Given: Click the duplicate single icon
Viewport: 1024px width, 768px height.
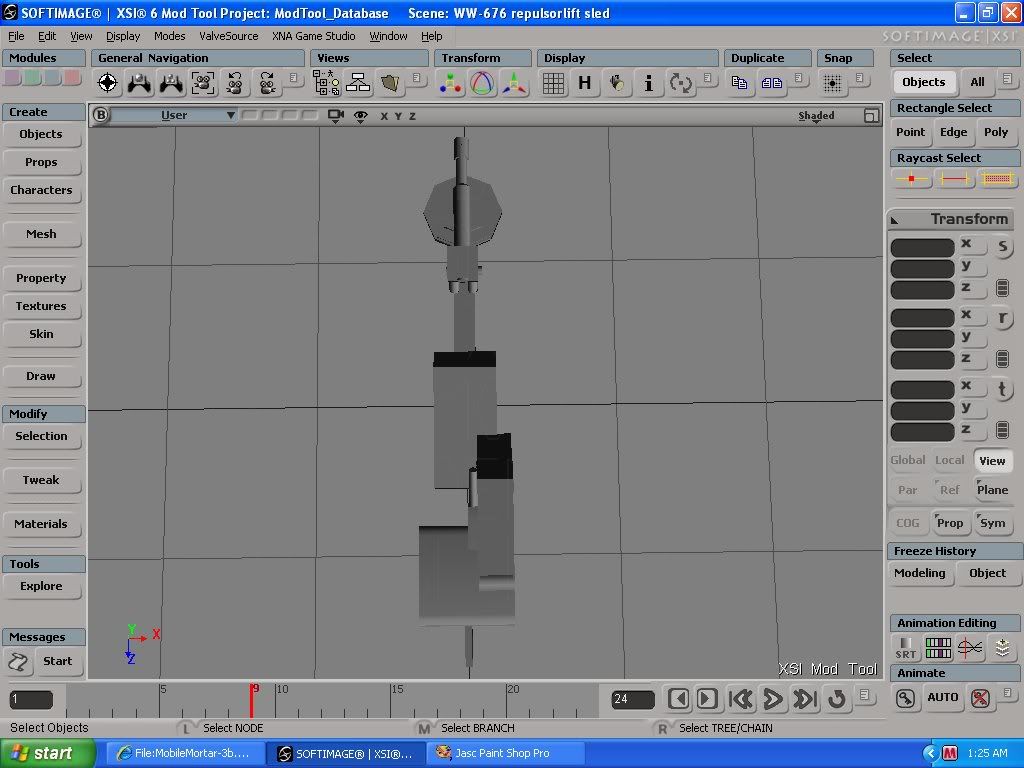Looking at the screenshot, I should (x=739, y=83).
